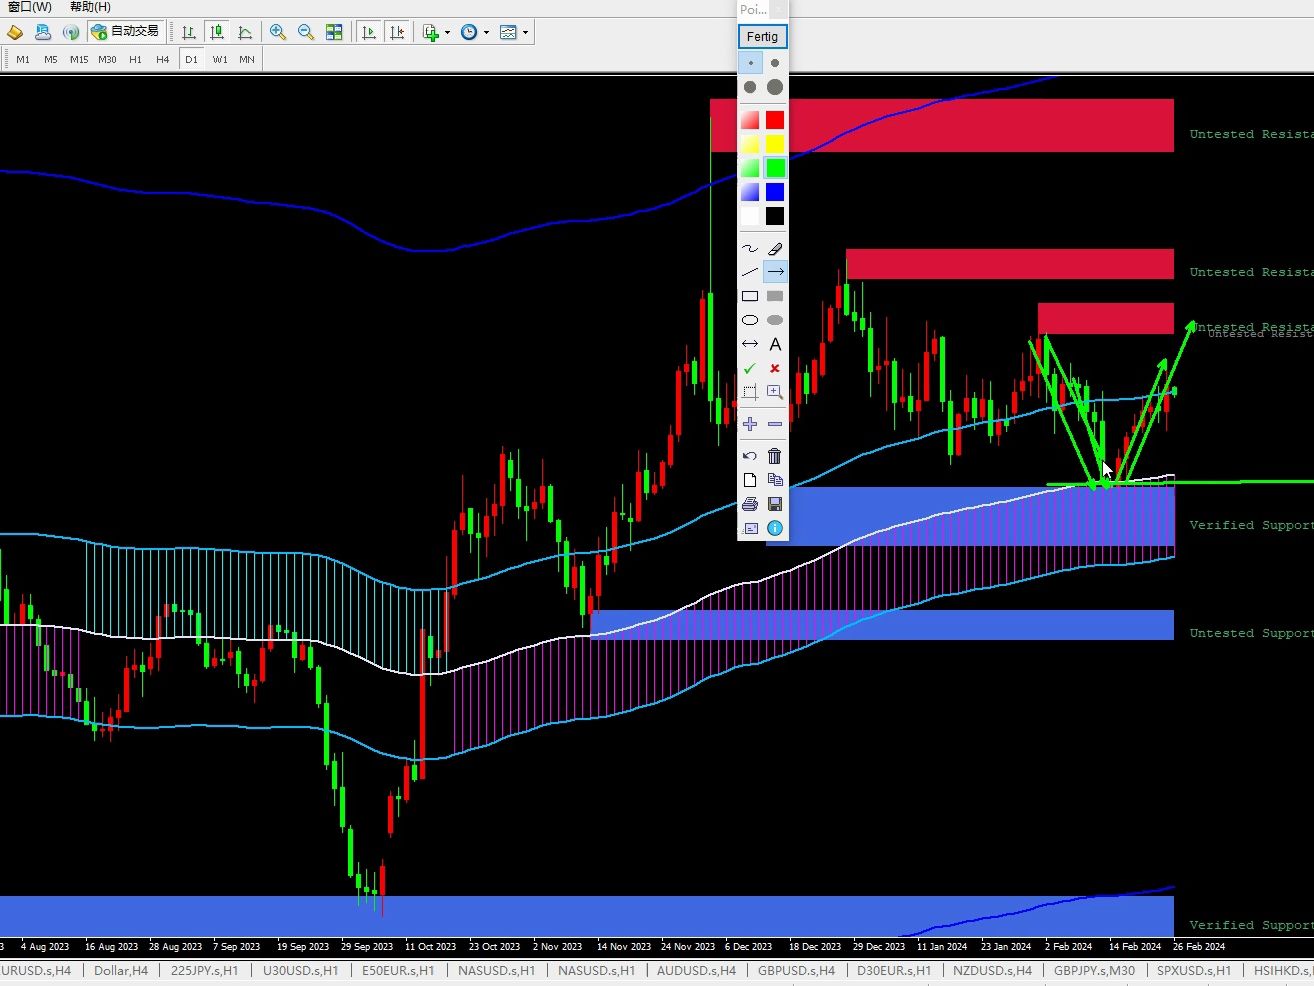Pick the solid blue color swatch
Viewport: 1314px width, 986px height.
pyautogui.click(x=775, y=192)
